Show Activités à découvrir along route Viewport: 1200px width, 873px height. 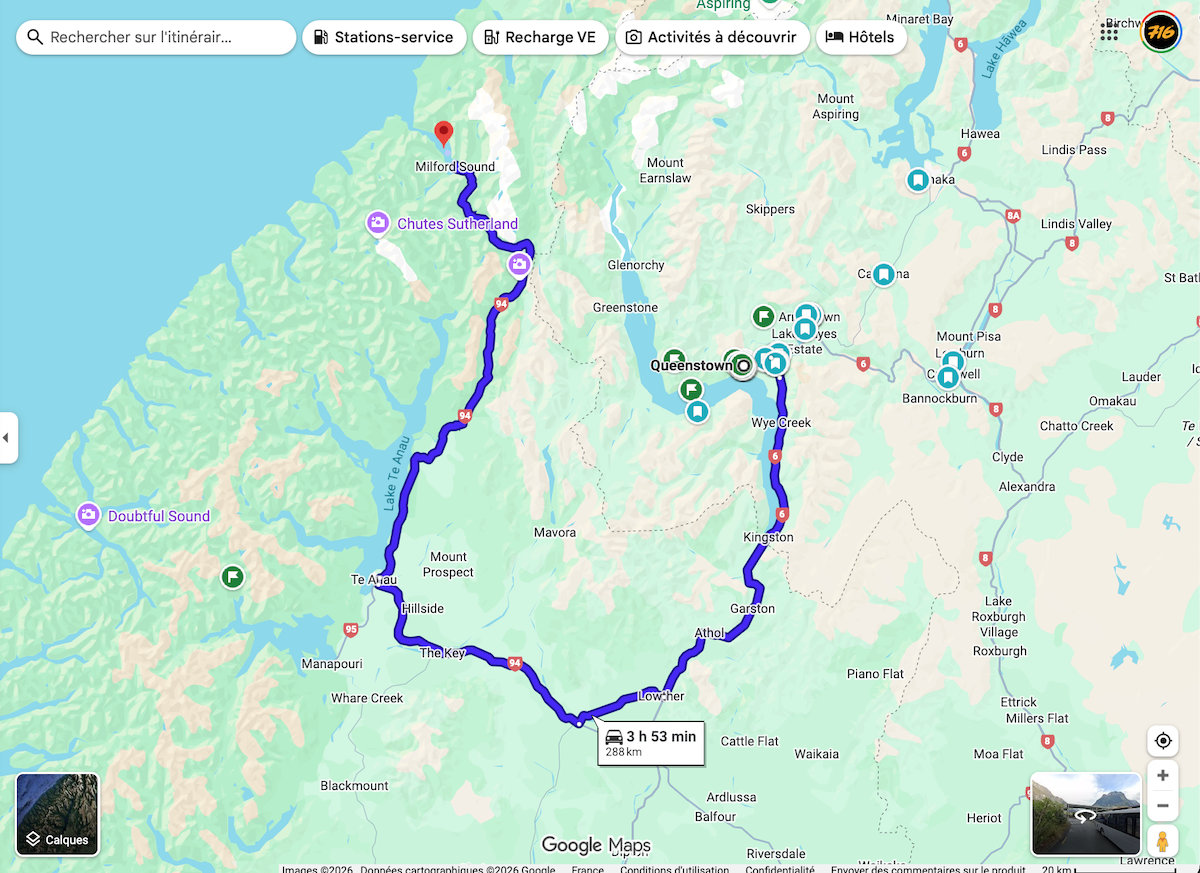coord(712,37)
